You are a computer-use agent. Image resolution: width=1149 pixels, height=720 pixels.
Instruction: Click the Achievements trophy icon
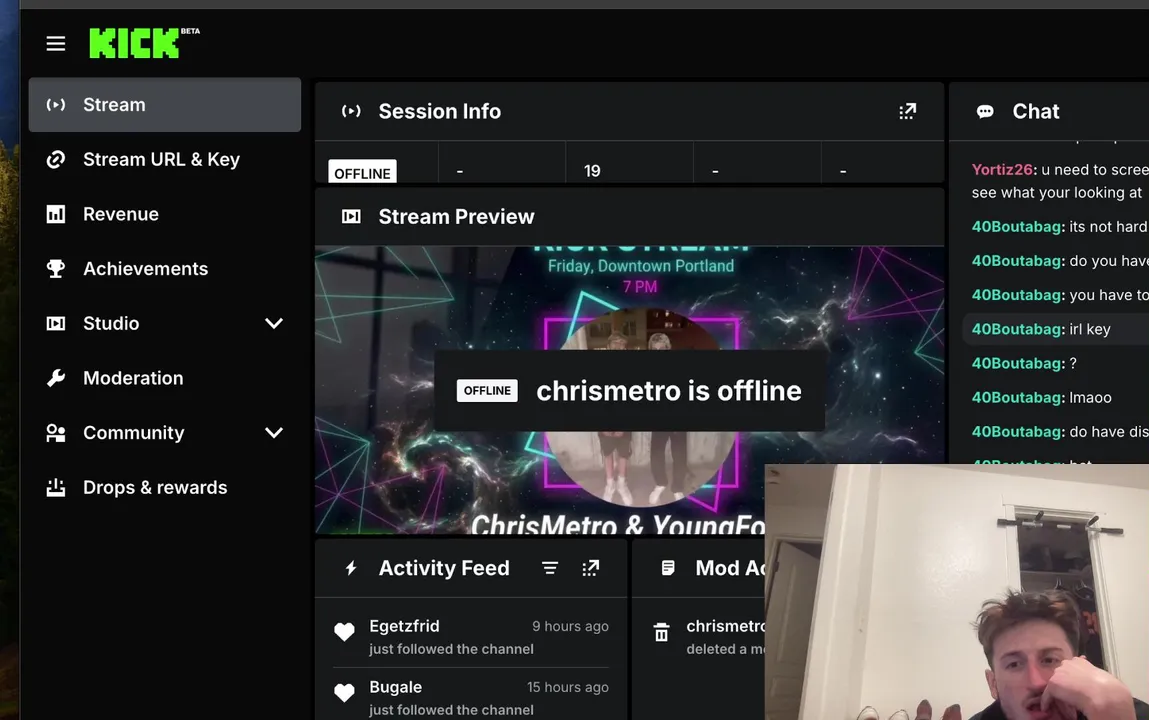point(56,269)
